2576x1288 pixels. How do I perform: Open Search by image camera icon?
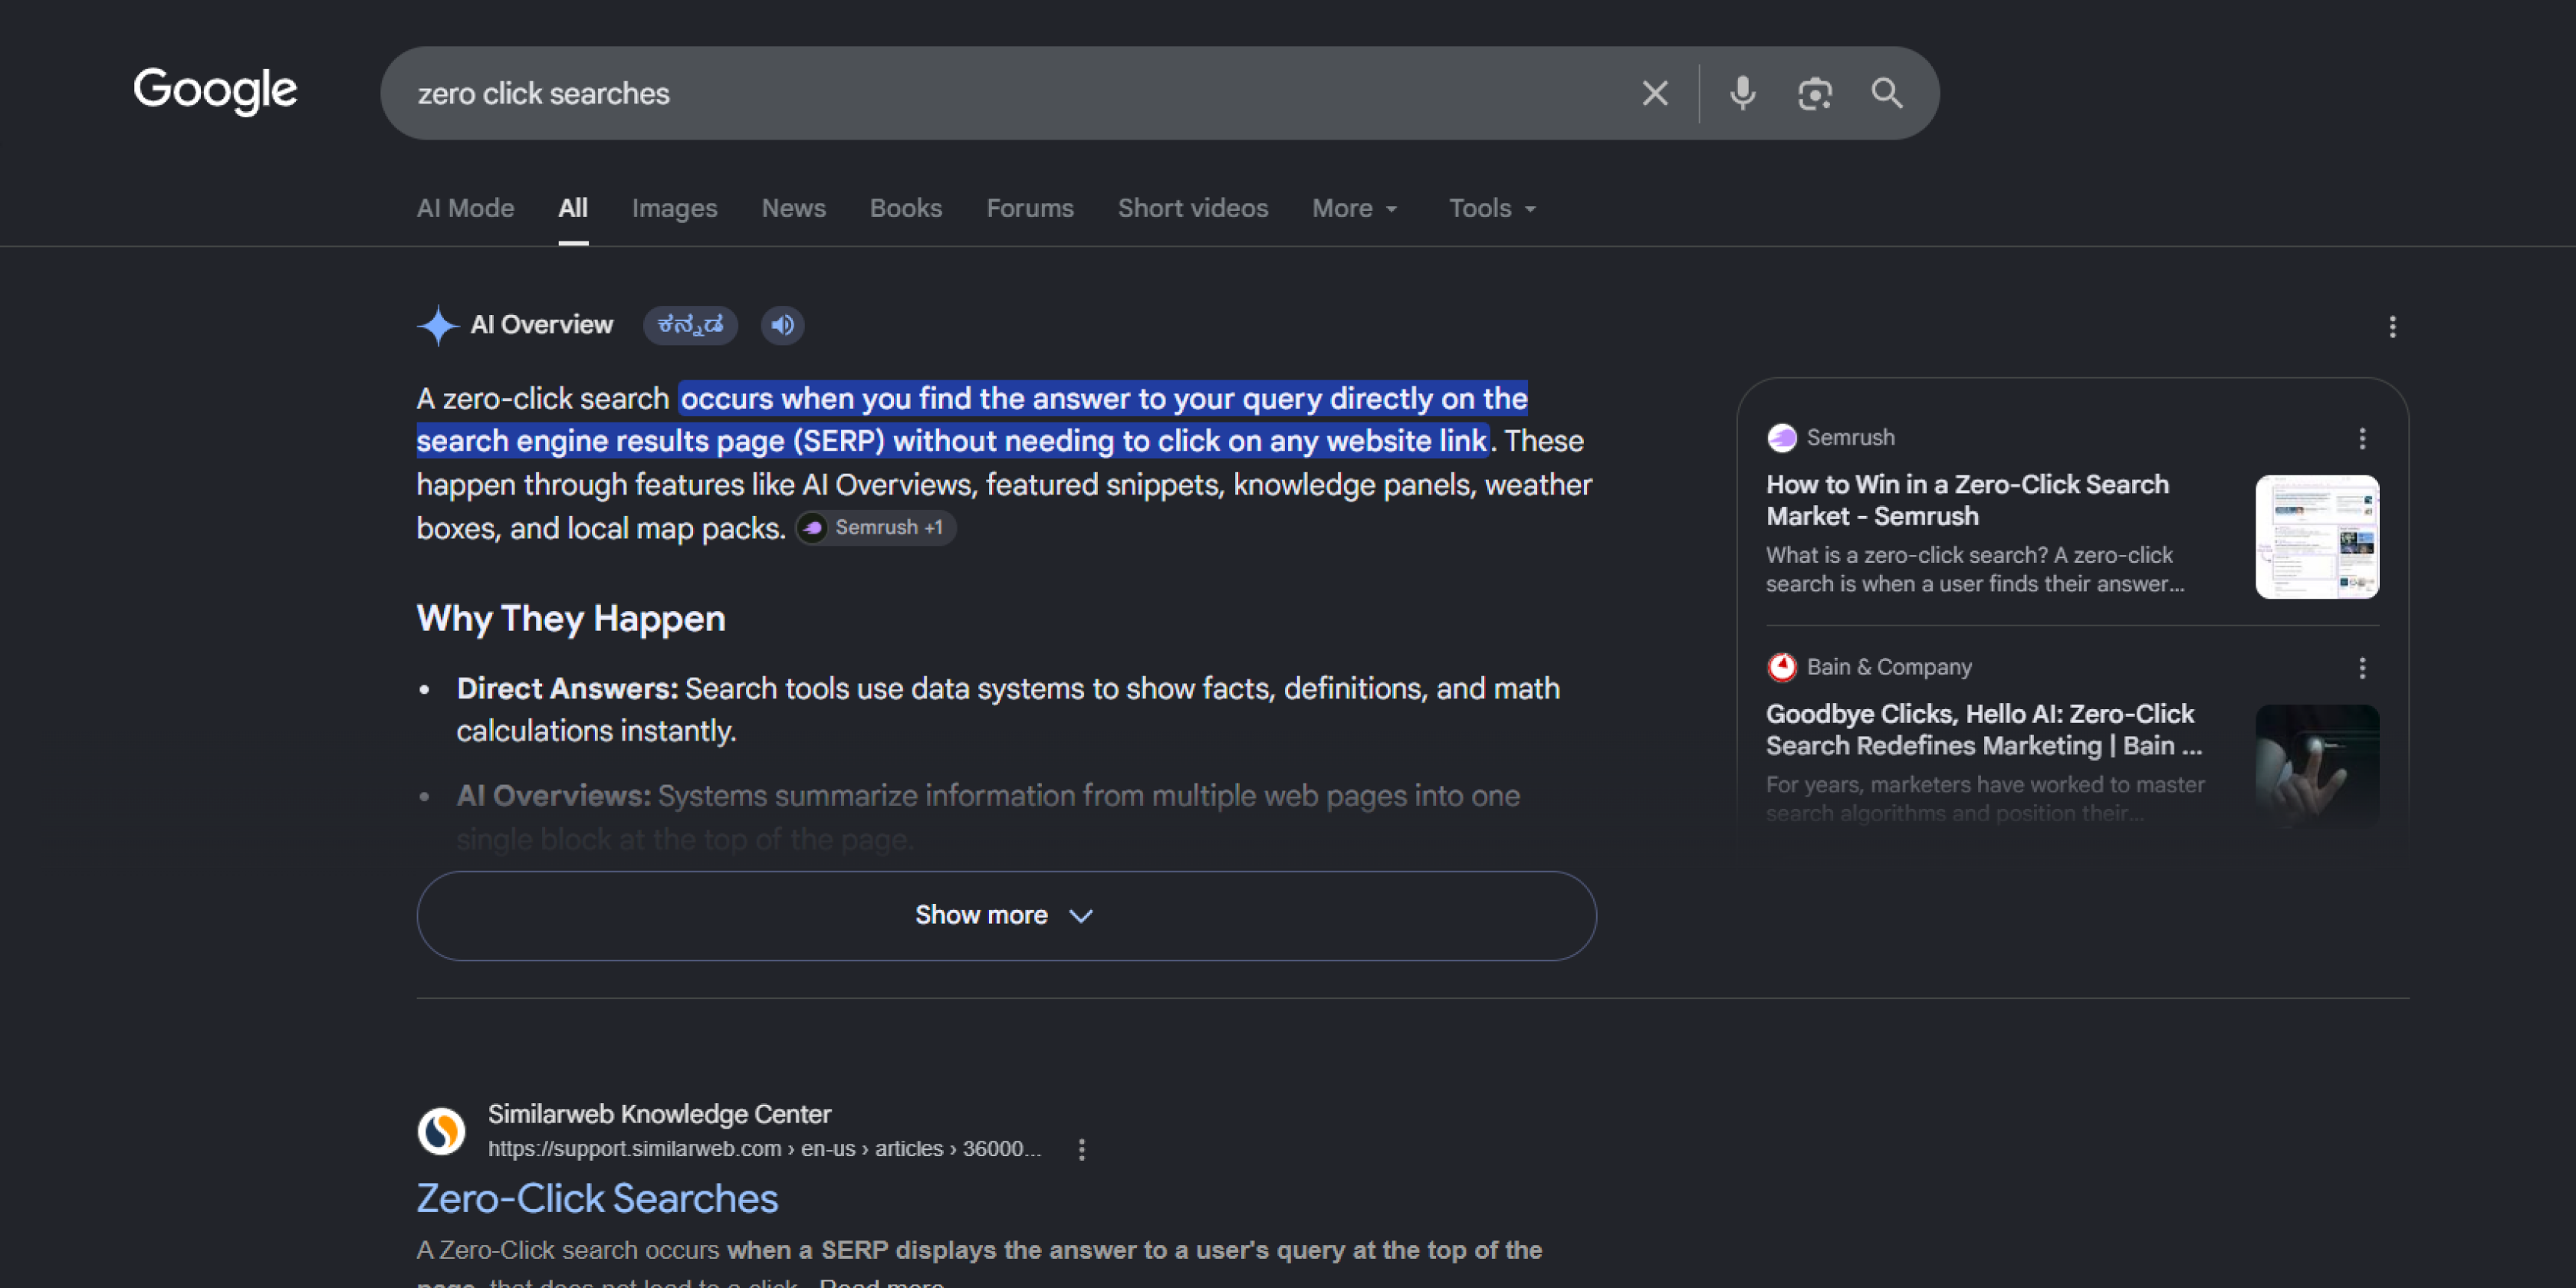[x=1814, y=93]
